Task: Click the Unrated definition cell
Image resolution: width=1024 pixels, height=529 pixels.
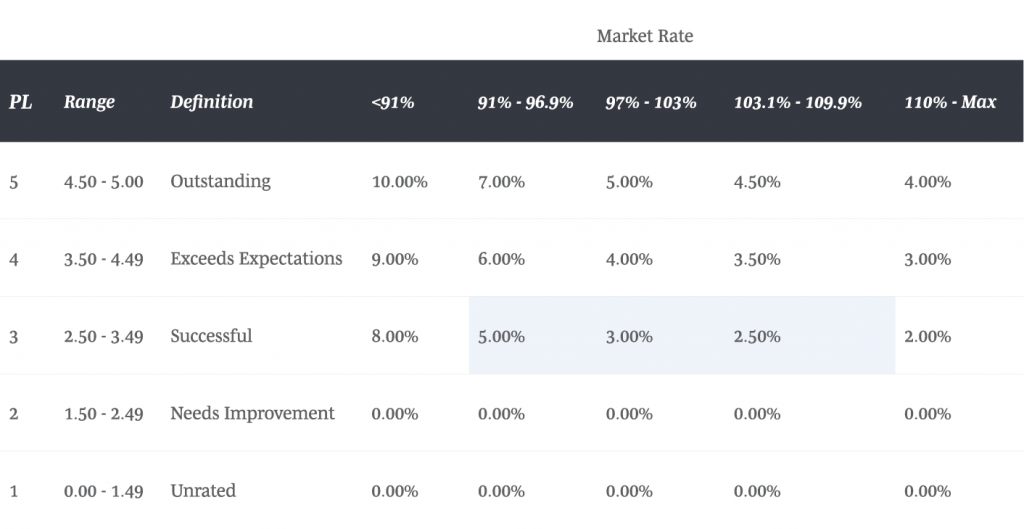Action: [x=203, y=491]
